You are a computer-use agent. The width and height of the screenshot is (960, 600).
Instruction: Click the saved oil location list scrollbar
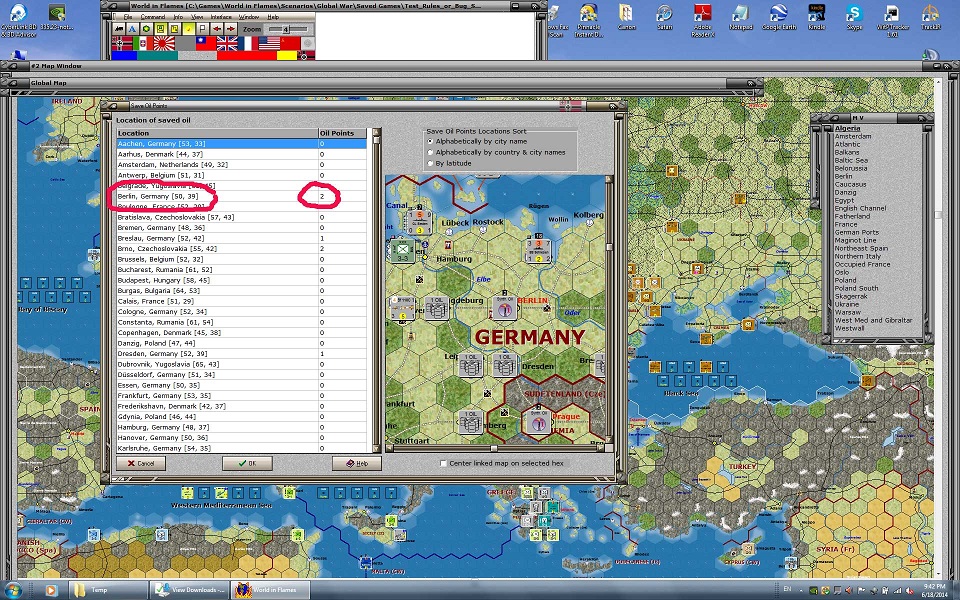click(x=377, y=291)
